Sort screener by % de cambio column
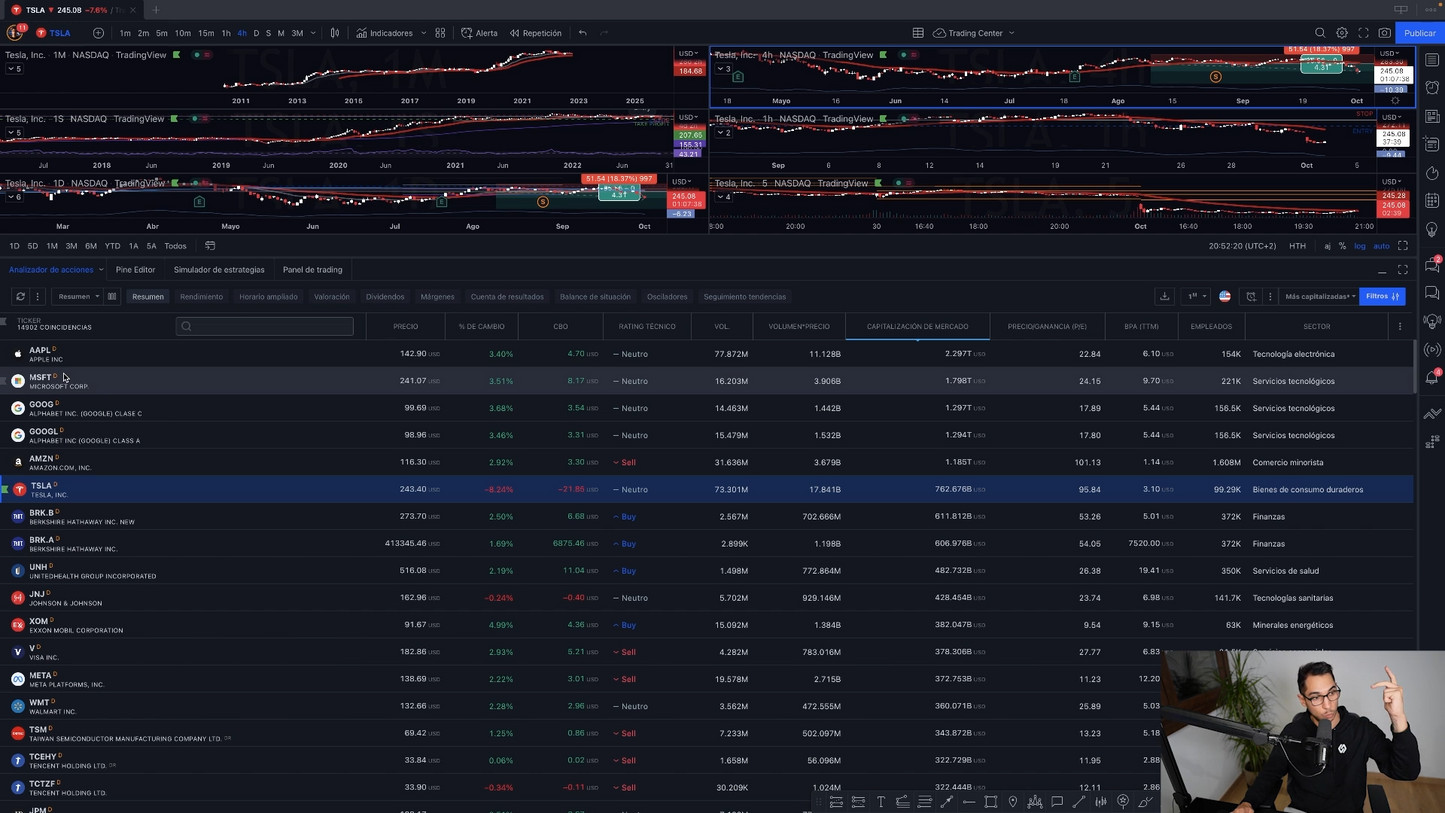This screenshot has width=1445, height=813. [x=481, y=327]
